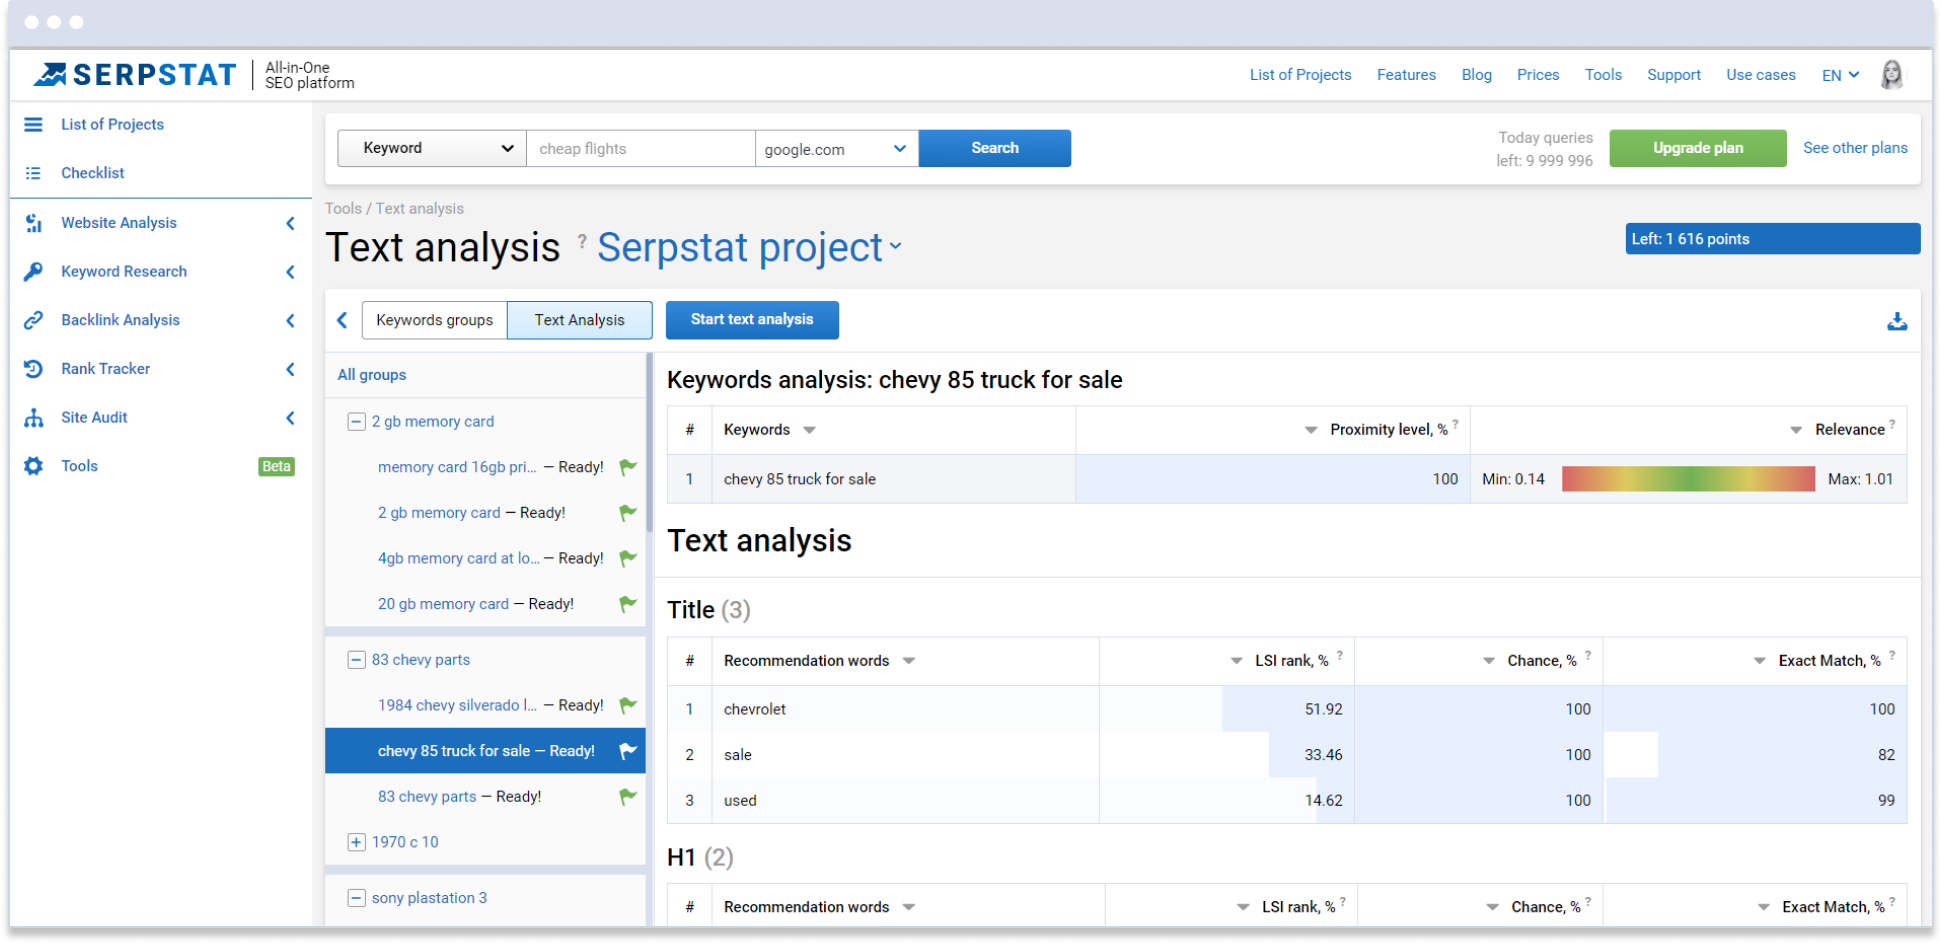Click the Rank Tracker history icon
The image size is (1942, 944).
[x=33, y=369]
